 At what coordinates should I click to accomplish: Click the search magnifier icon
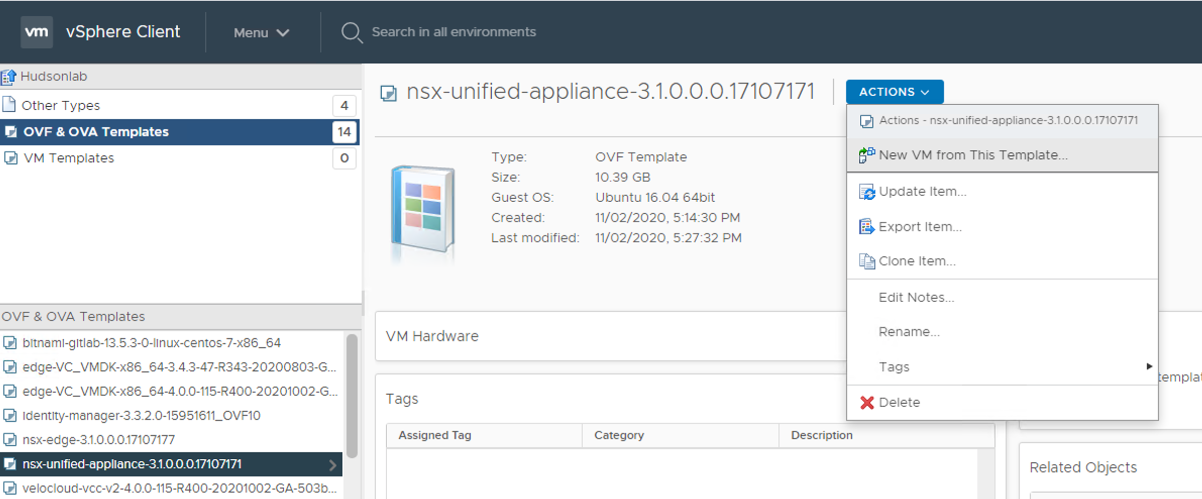(351, 32)
